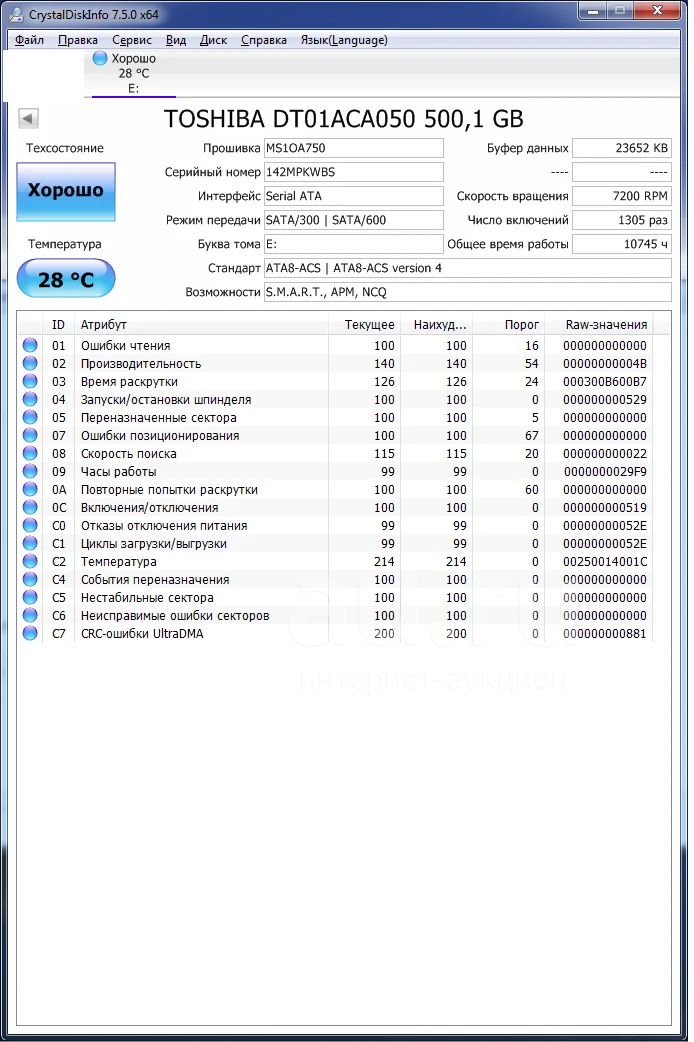694x1042 pixels.
Task: Click the 28 °C temperature indicator
Action: click(66, 279)
